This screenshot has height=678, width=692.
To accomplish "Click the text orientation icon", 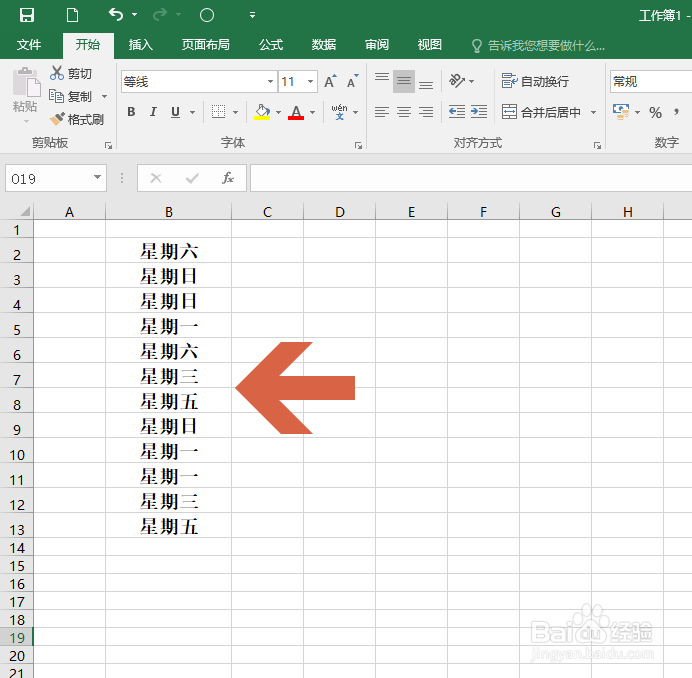I will pyautogui.click(x=457, y=81).
